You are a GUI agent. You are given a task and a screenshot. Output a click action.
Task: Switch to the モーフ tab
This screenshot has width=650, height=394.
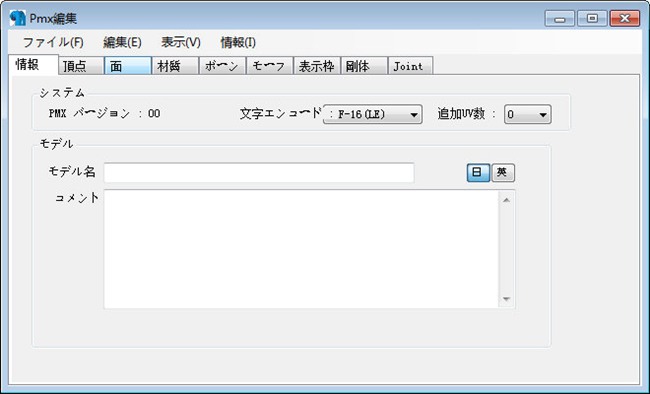[269, 66]
